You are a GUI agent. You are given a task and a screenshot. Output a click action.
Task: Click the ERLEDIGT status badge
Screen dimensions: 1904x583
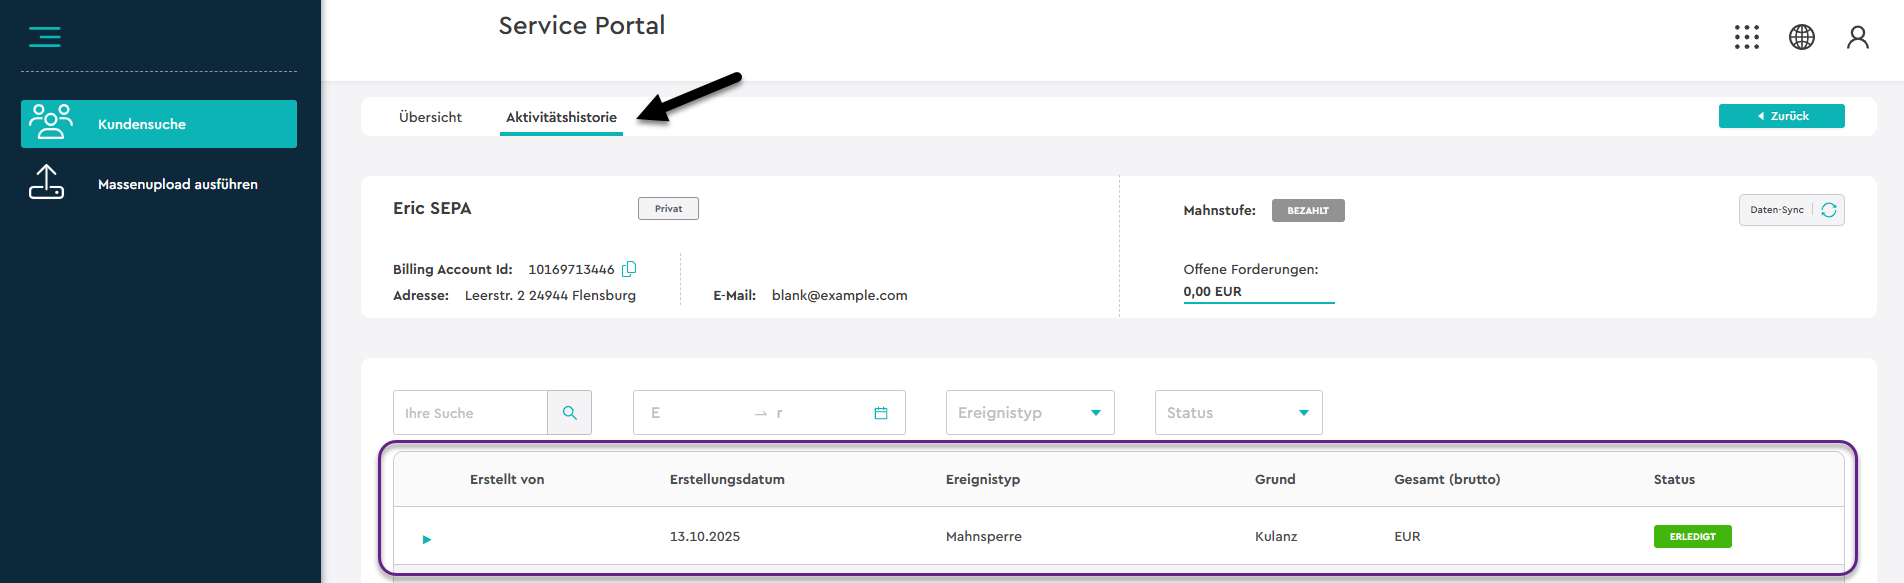1692,537
